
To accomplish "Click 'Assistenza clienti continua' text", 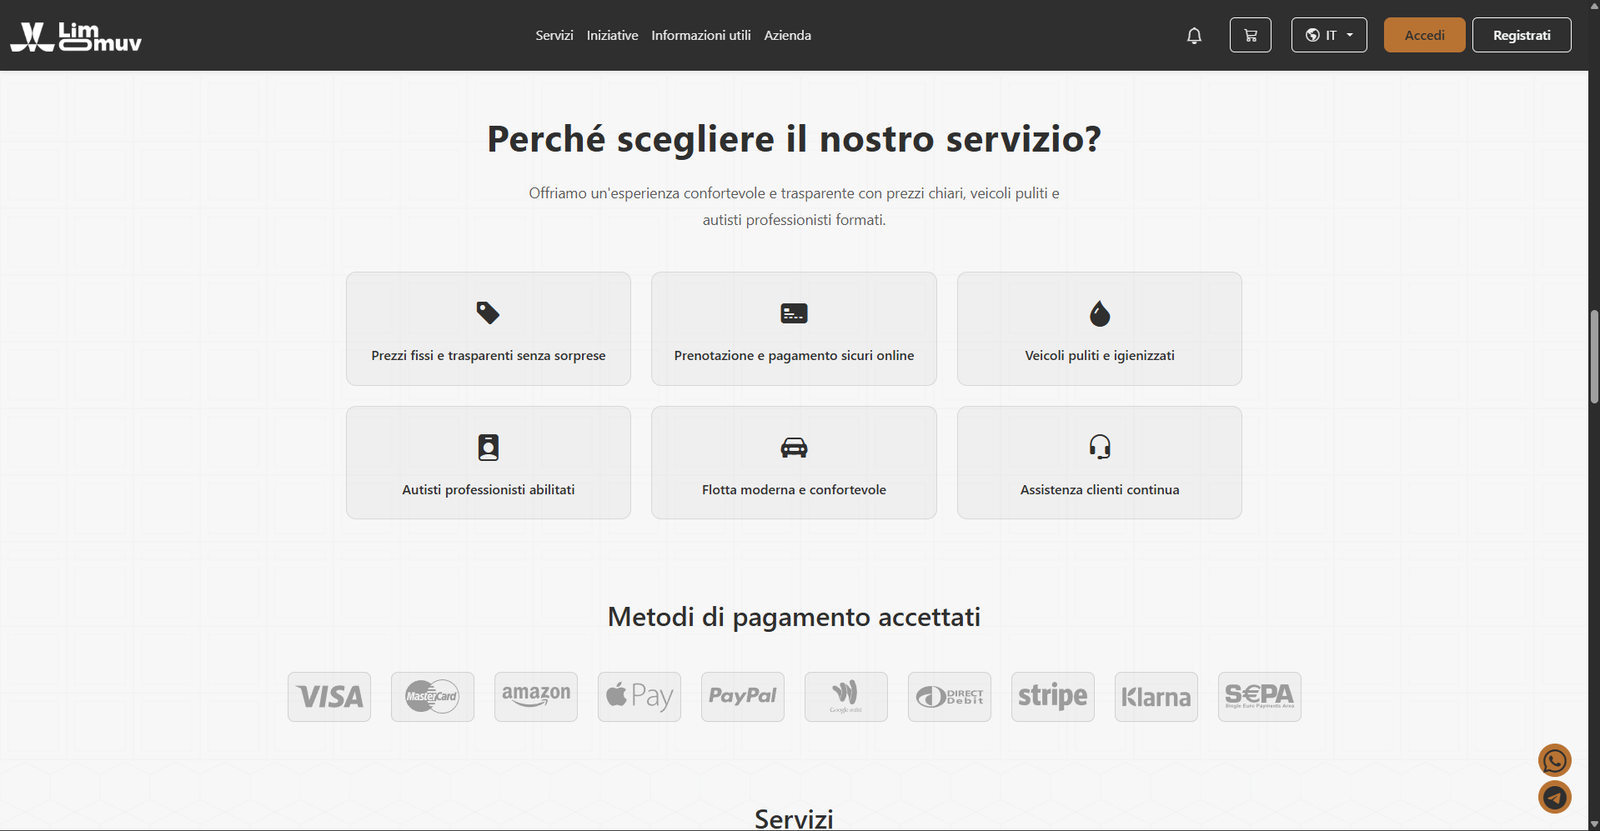I will point(1100,490).
